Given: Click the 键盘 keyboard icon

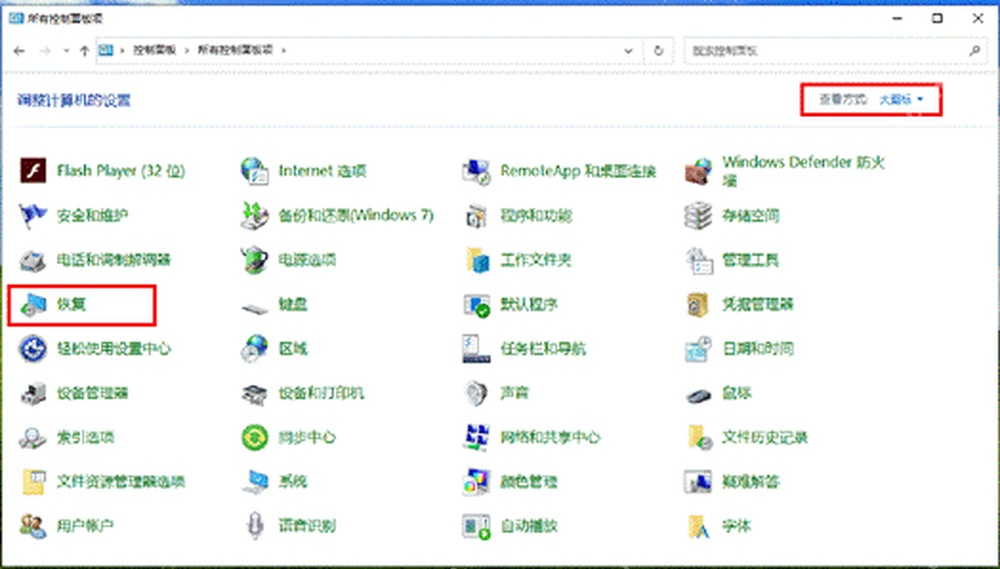Looking at the screenshot, I should point(254,307).
